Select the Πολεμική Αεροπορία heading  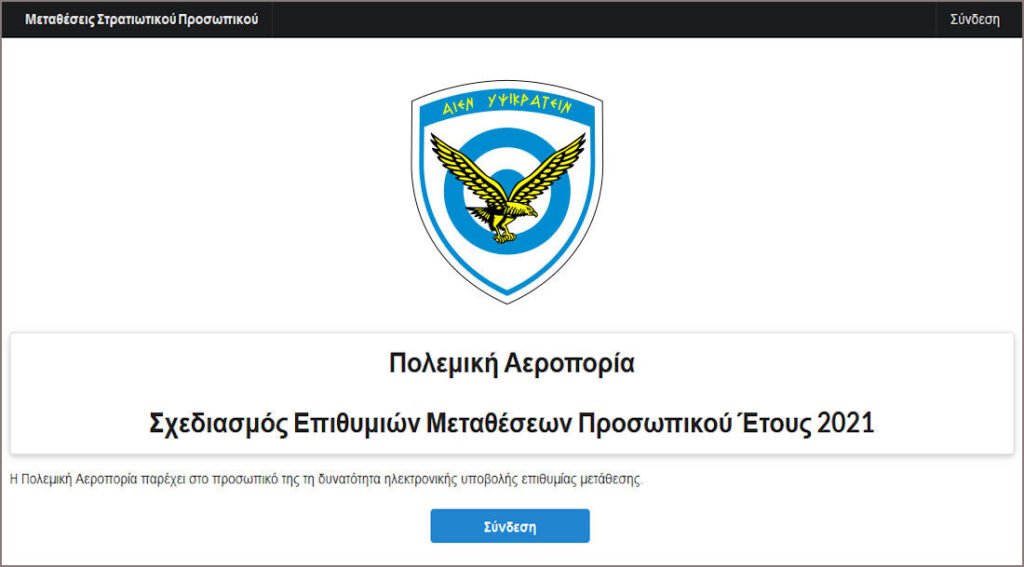511,364
